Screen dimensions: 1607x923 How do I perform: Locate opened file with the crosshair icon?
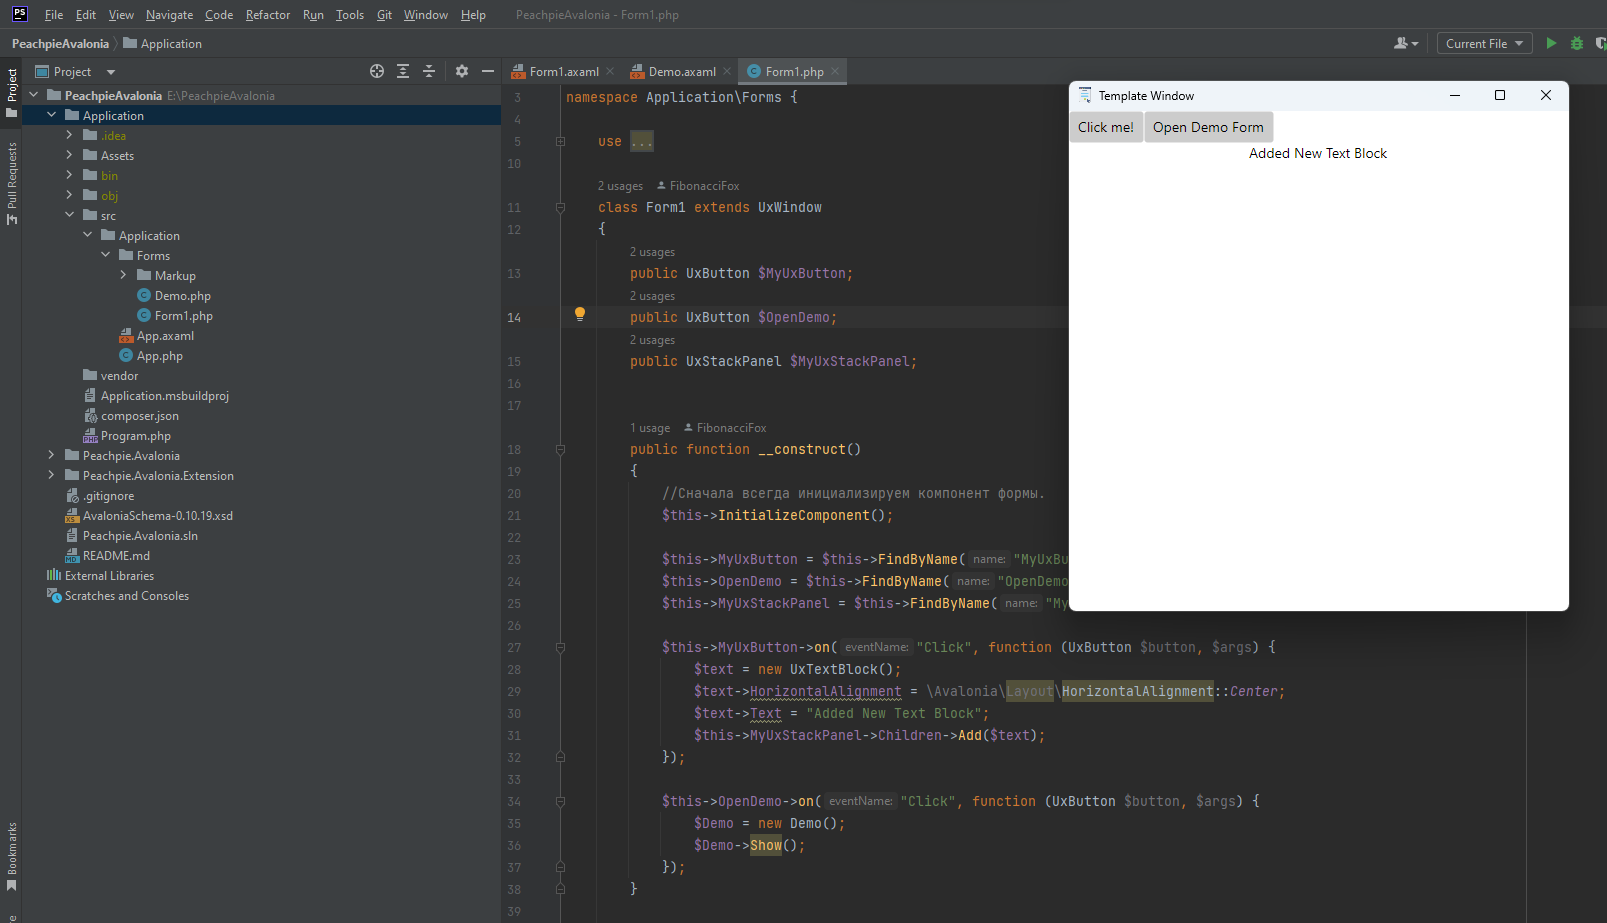click(377, 71)
